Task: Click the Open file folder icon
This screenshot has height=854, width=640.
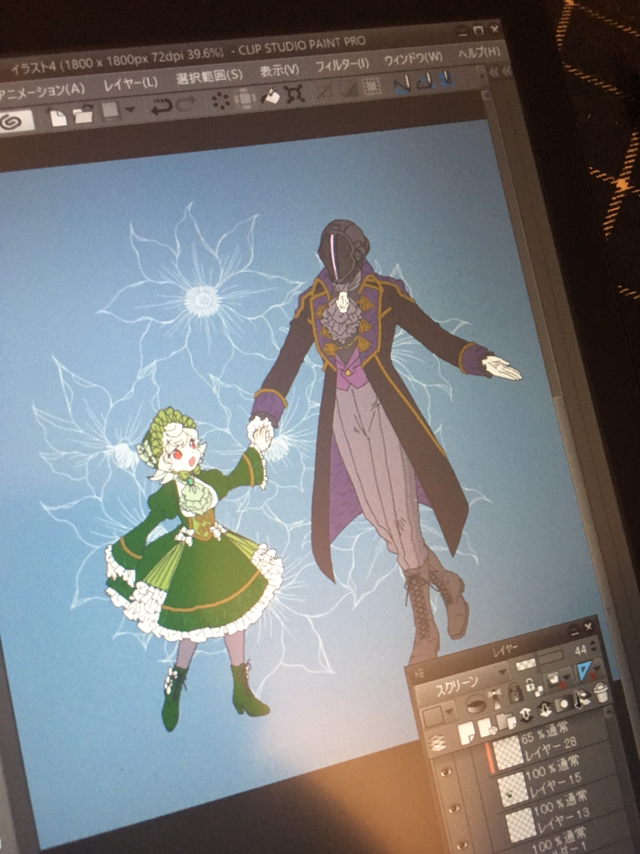Action: pos(83,115)
